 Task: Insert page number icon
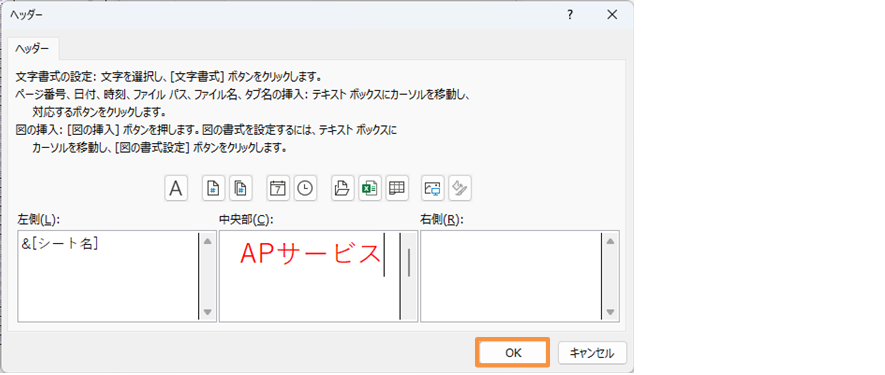click(213, 188)
